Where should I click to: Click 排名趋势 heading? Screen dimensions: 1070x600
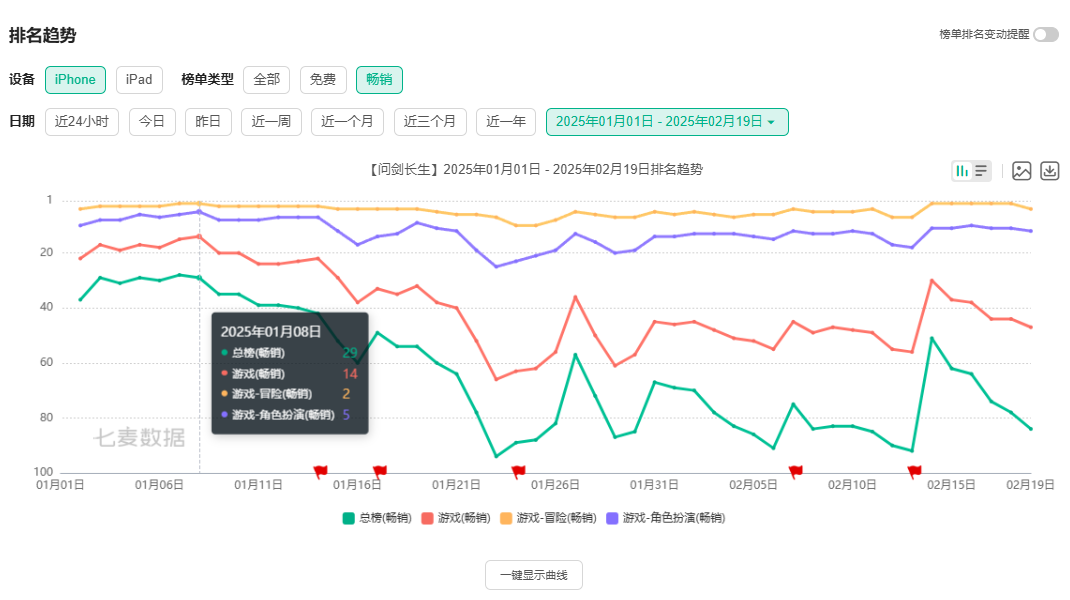(42, 35)
